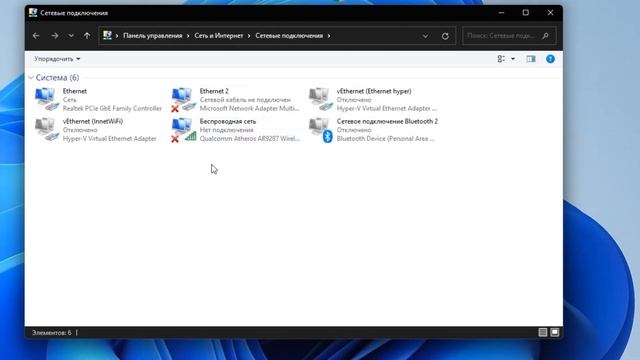Click Realtek PCIe GbE Family Controller text
The width and height of the screenshot is (640, 360).
(112, 108)
